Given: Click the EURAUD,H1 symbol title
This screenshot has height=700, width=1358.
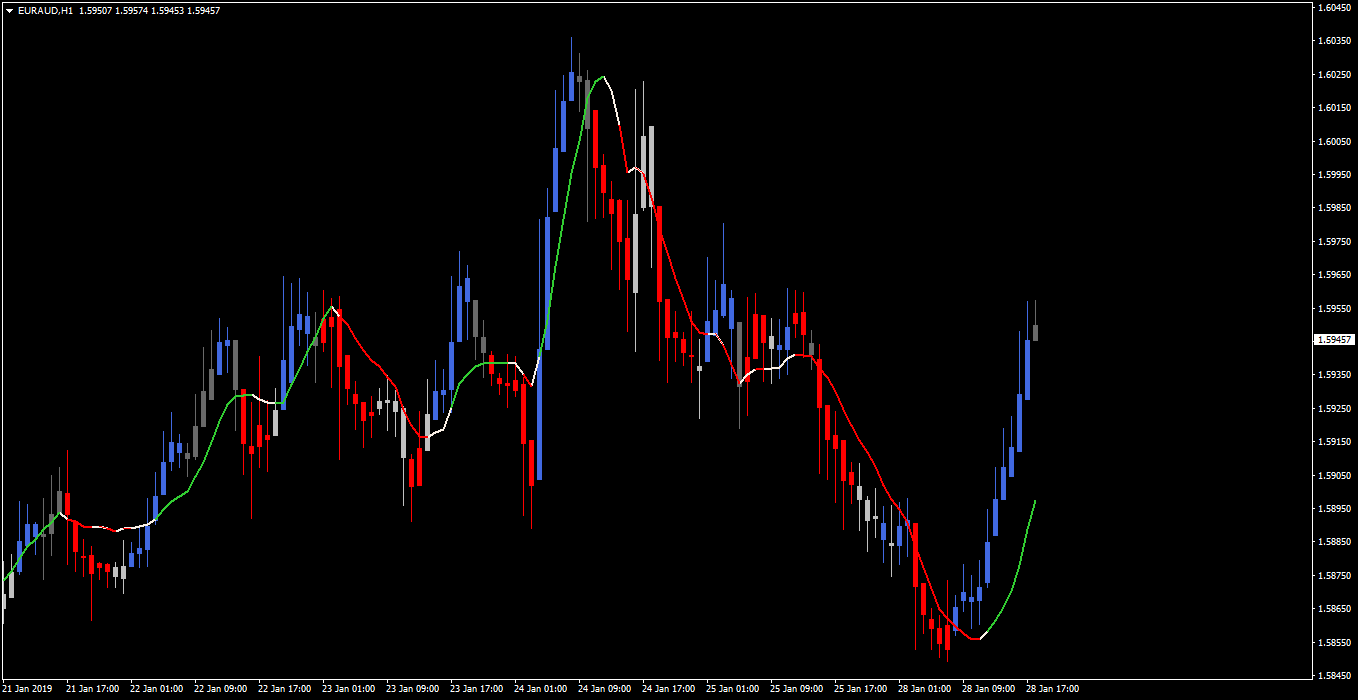Looking at the screenshot, I should click(44, 10).
